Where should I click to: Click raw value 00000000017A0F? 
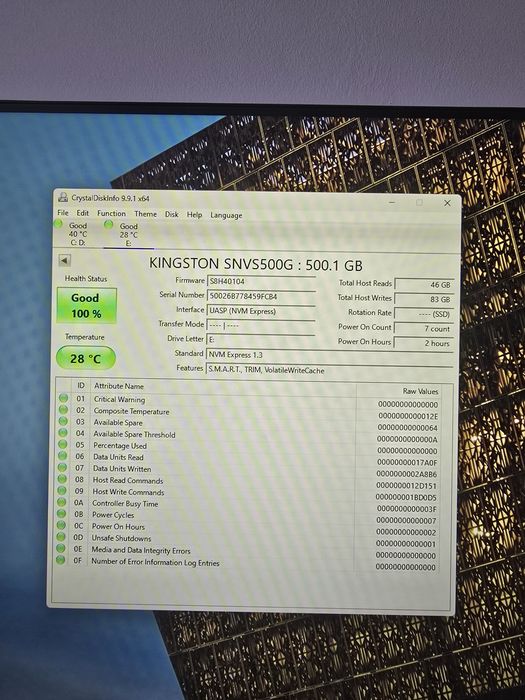pos(408,462)
